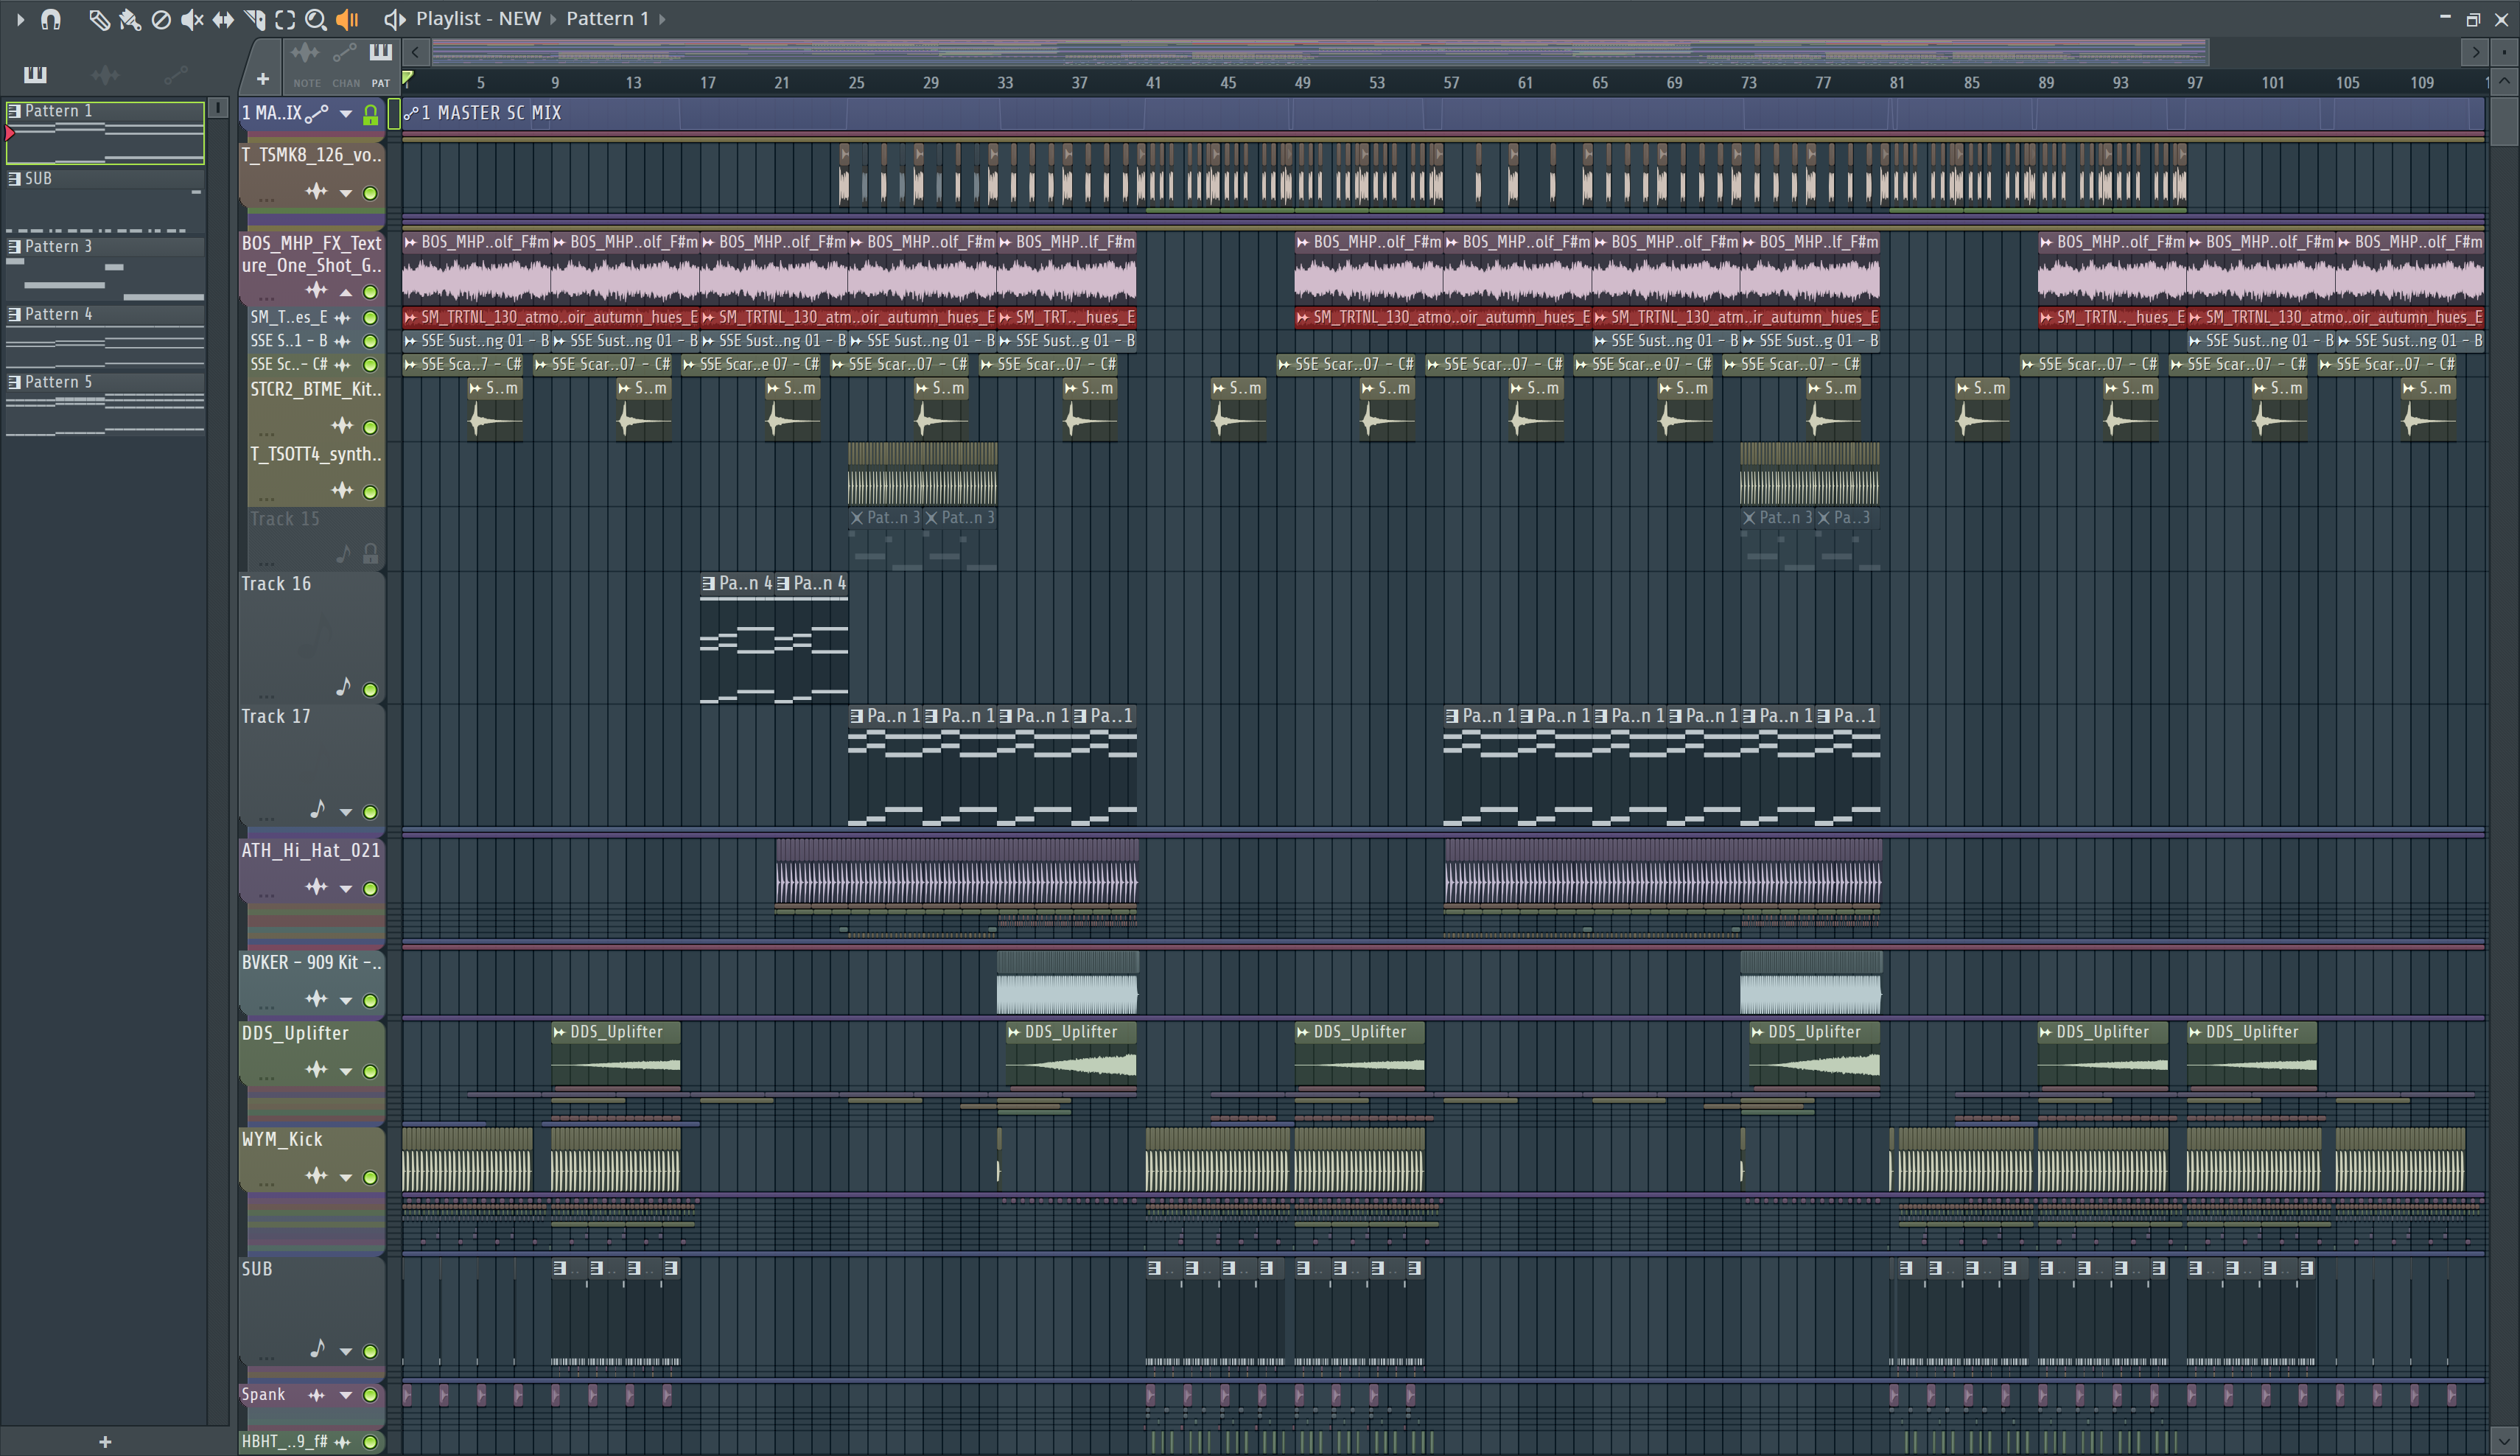Select Pattern 1 in picker list

(x=105, y=132)
